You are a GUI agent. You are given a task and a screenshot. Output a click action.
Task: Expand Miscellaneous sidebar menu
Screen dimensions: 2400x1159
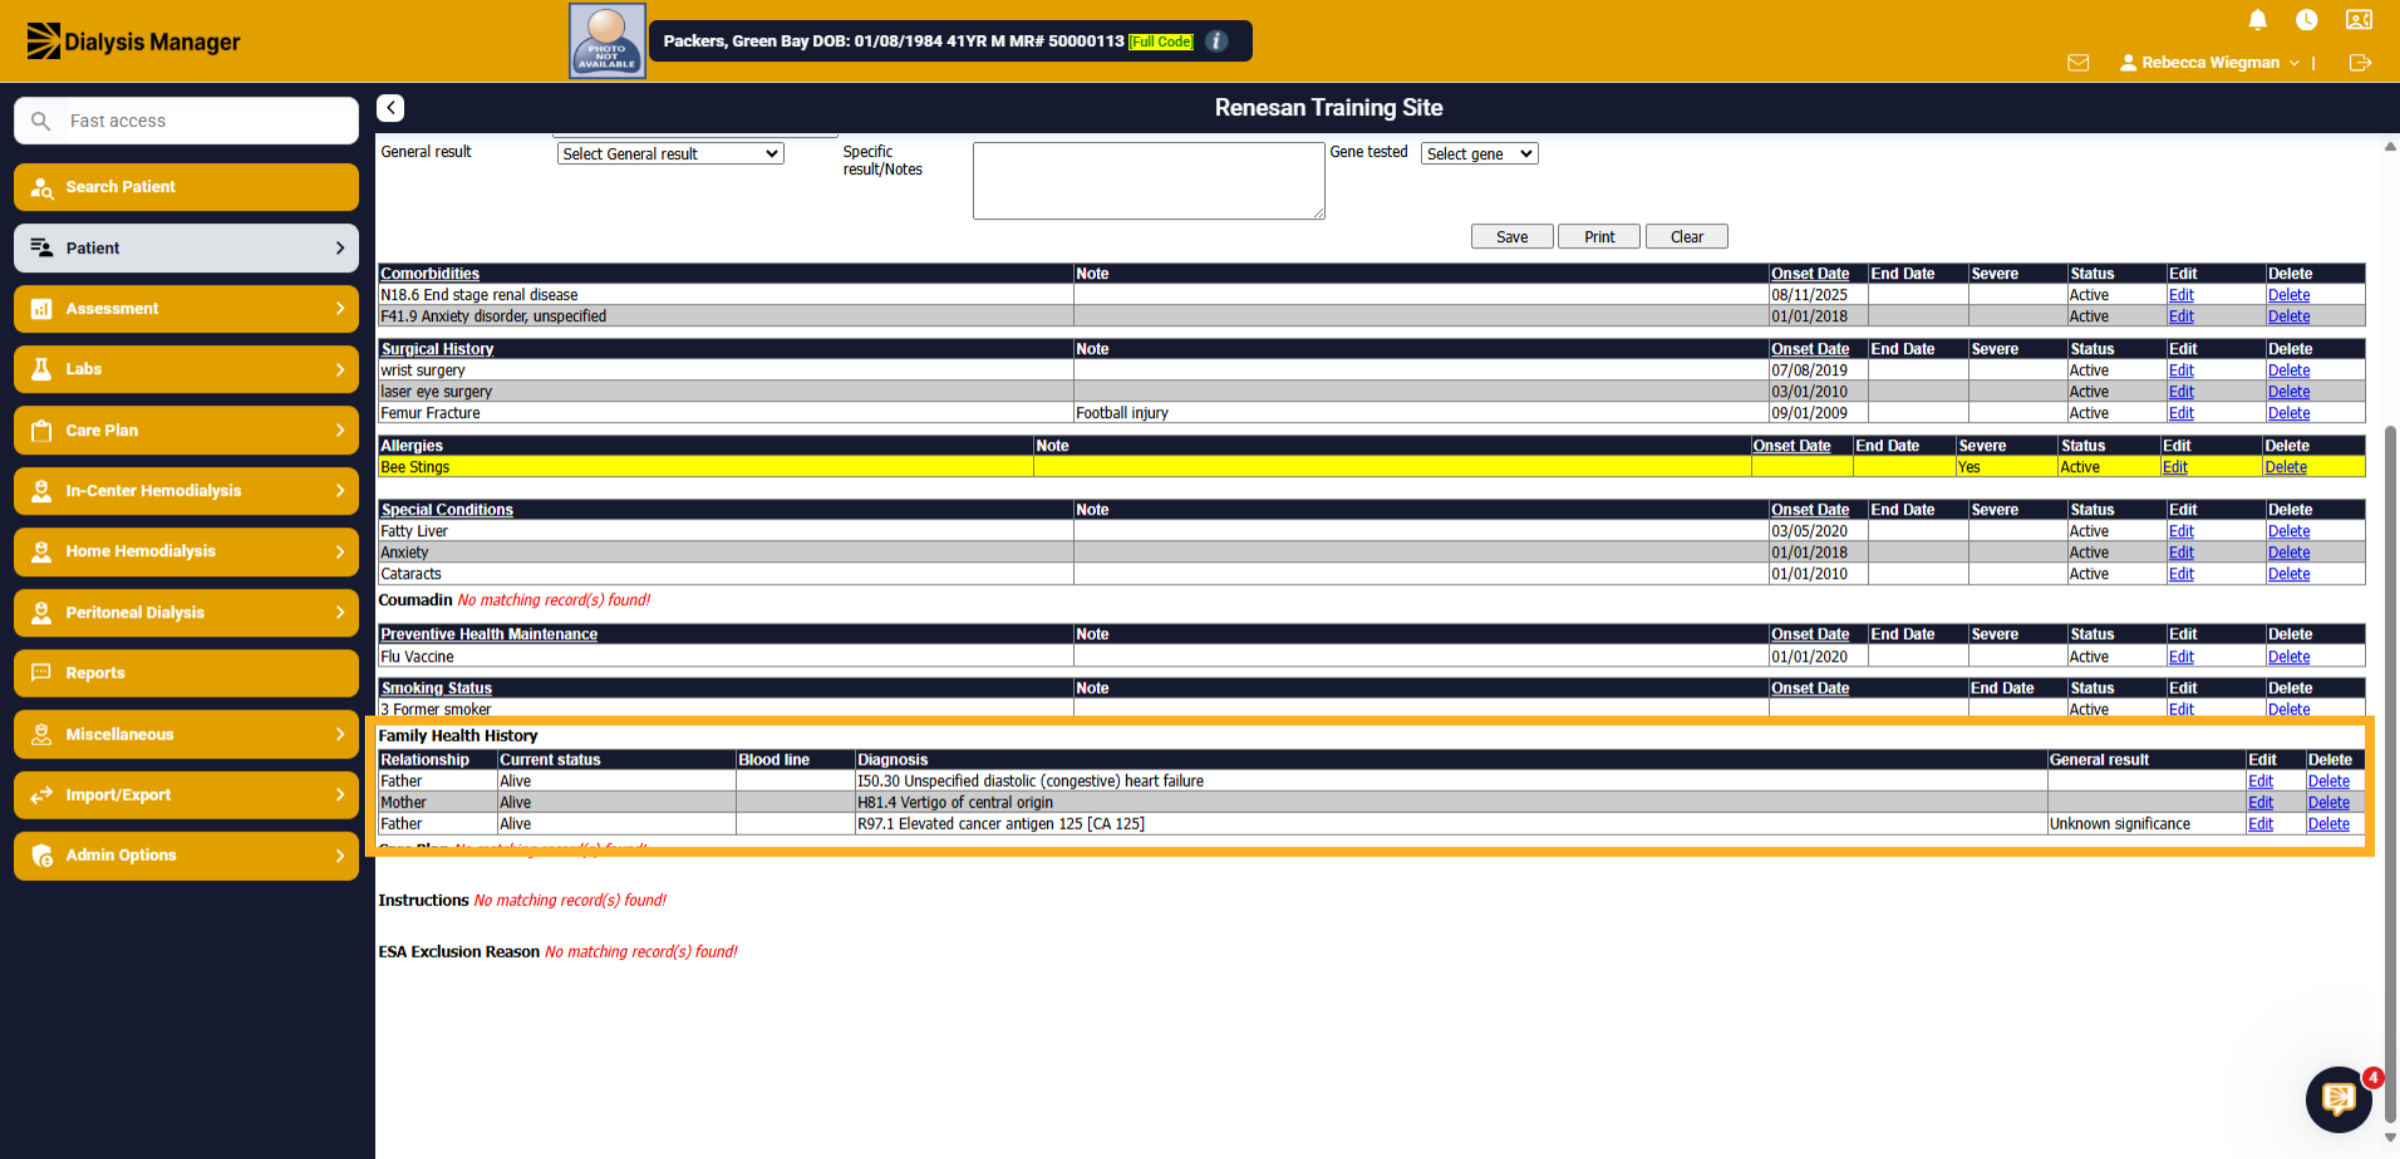[186, 734]
